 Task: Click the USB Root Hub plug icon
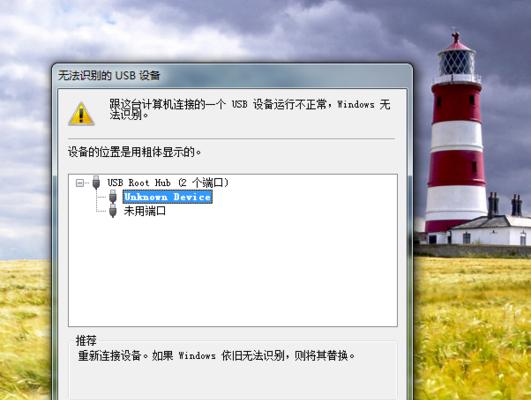96,182
